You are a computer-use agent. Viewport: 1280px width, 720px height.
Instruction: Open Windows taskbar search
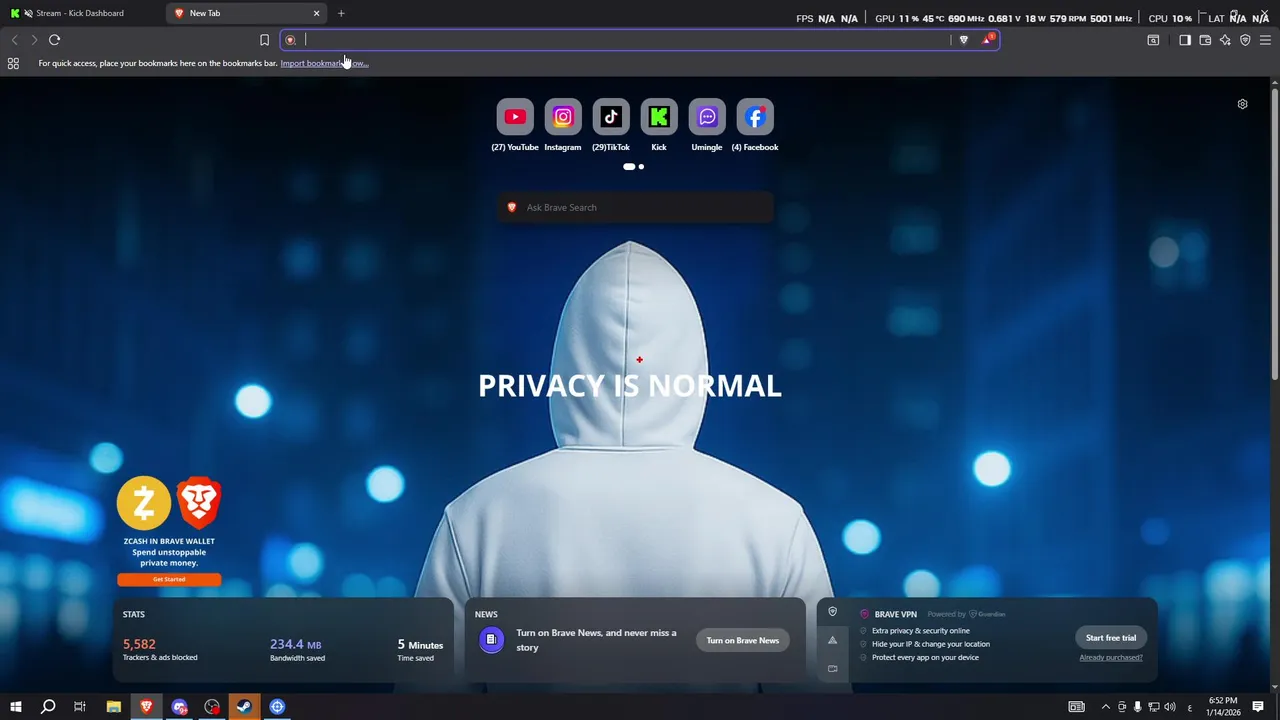pyautogui.click(x=47, y=707)
